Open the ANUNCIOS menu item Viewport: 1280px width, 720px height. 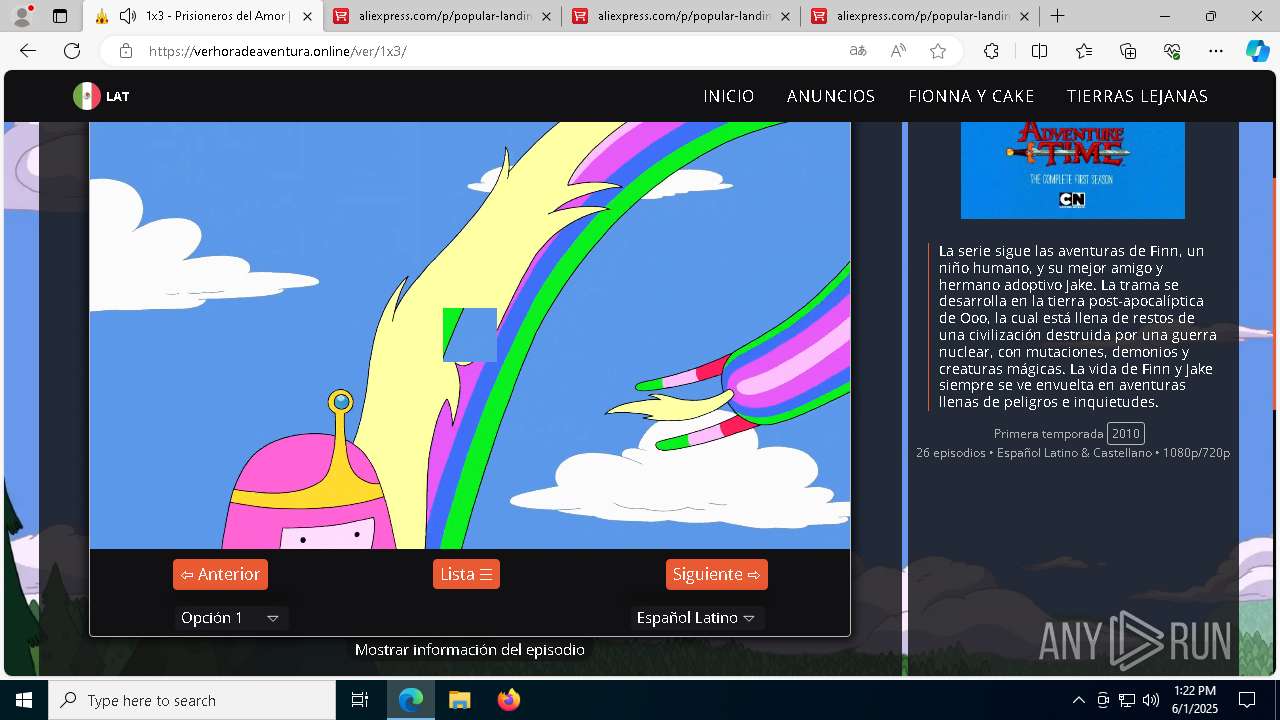point(831,96)
